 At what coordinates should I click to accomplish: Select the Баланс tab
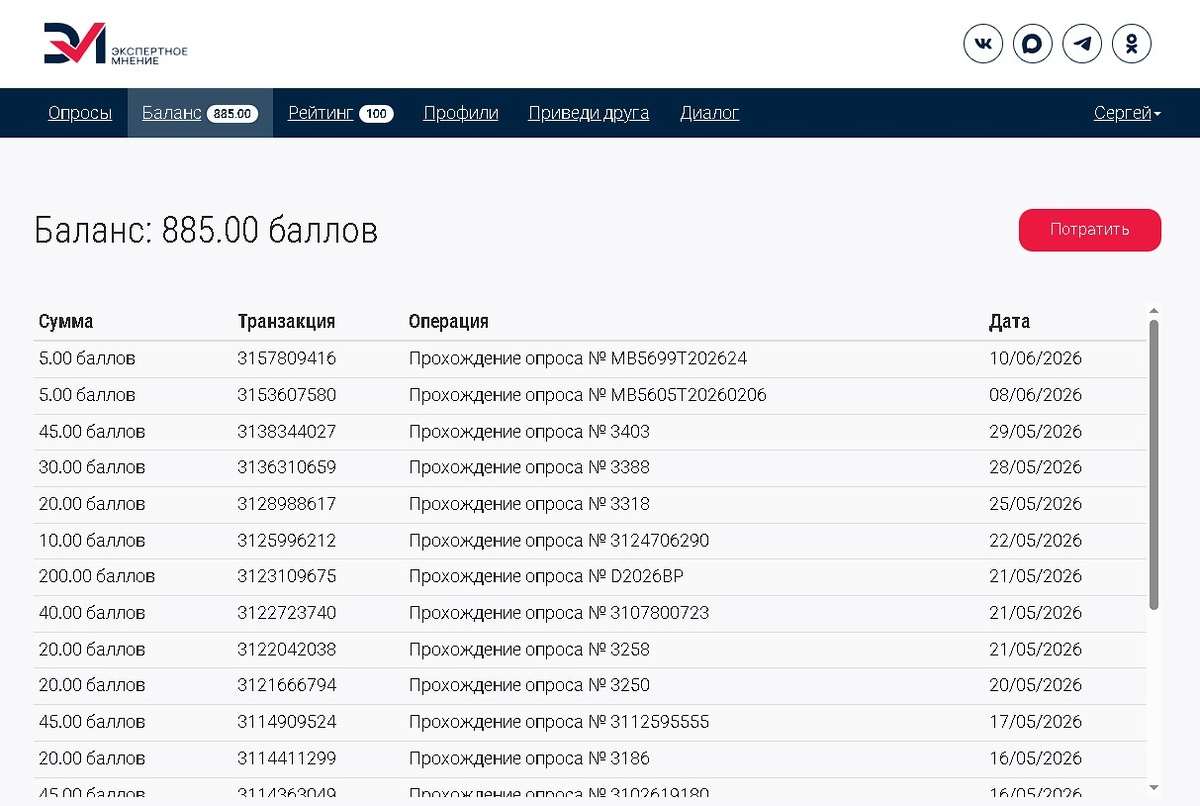[200, 113]
